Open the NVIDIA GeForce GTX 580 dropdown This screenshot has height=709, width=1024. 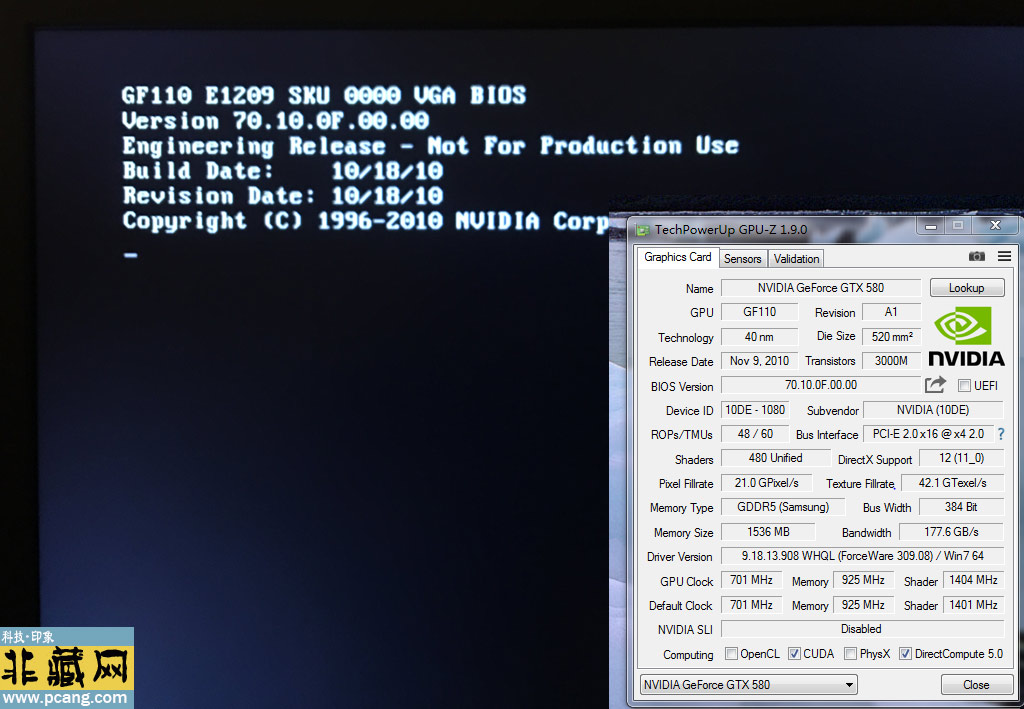click(x=748, y=684)
